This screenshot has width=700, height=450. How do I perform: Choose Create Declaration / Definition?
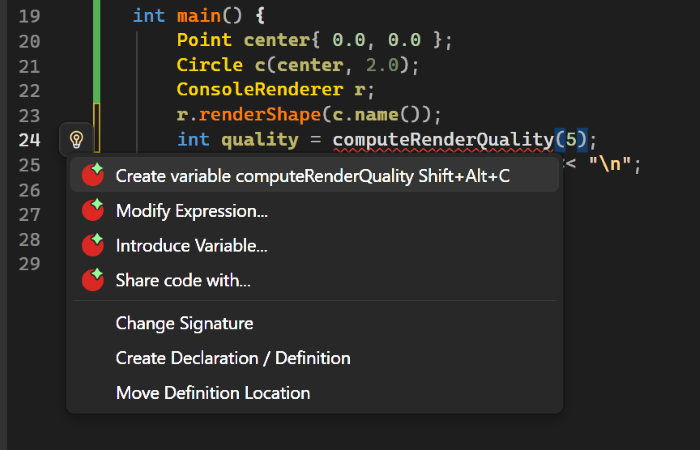coord(233,358)
